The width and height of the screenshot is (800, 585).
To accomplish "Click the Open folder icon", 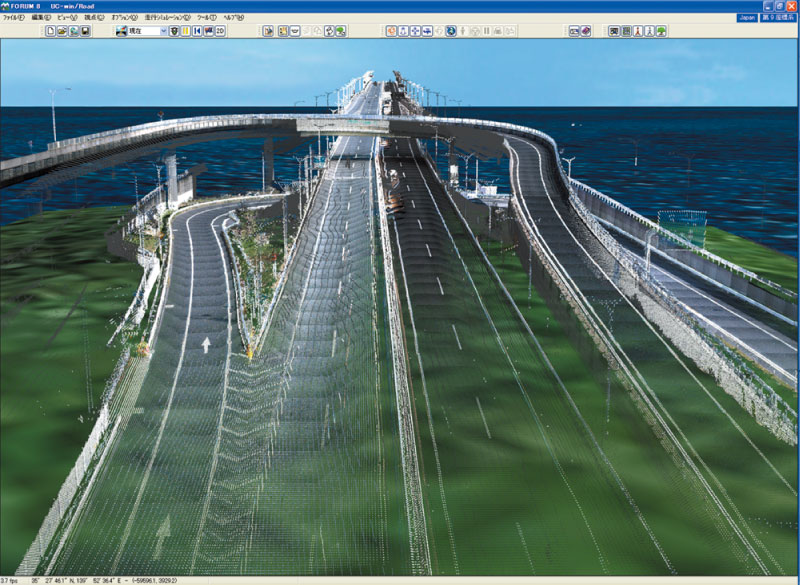I will (62, 31).
